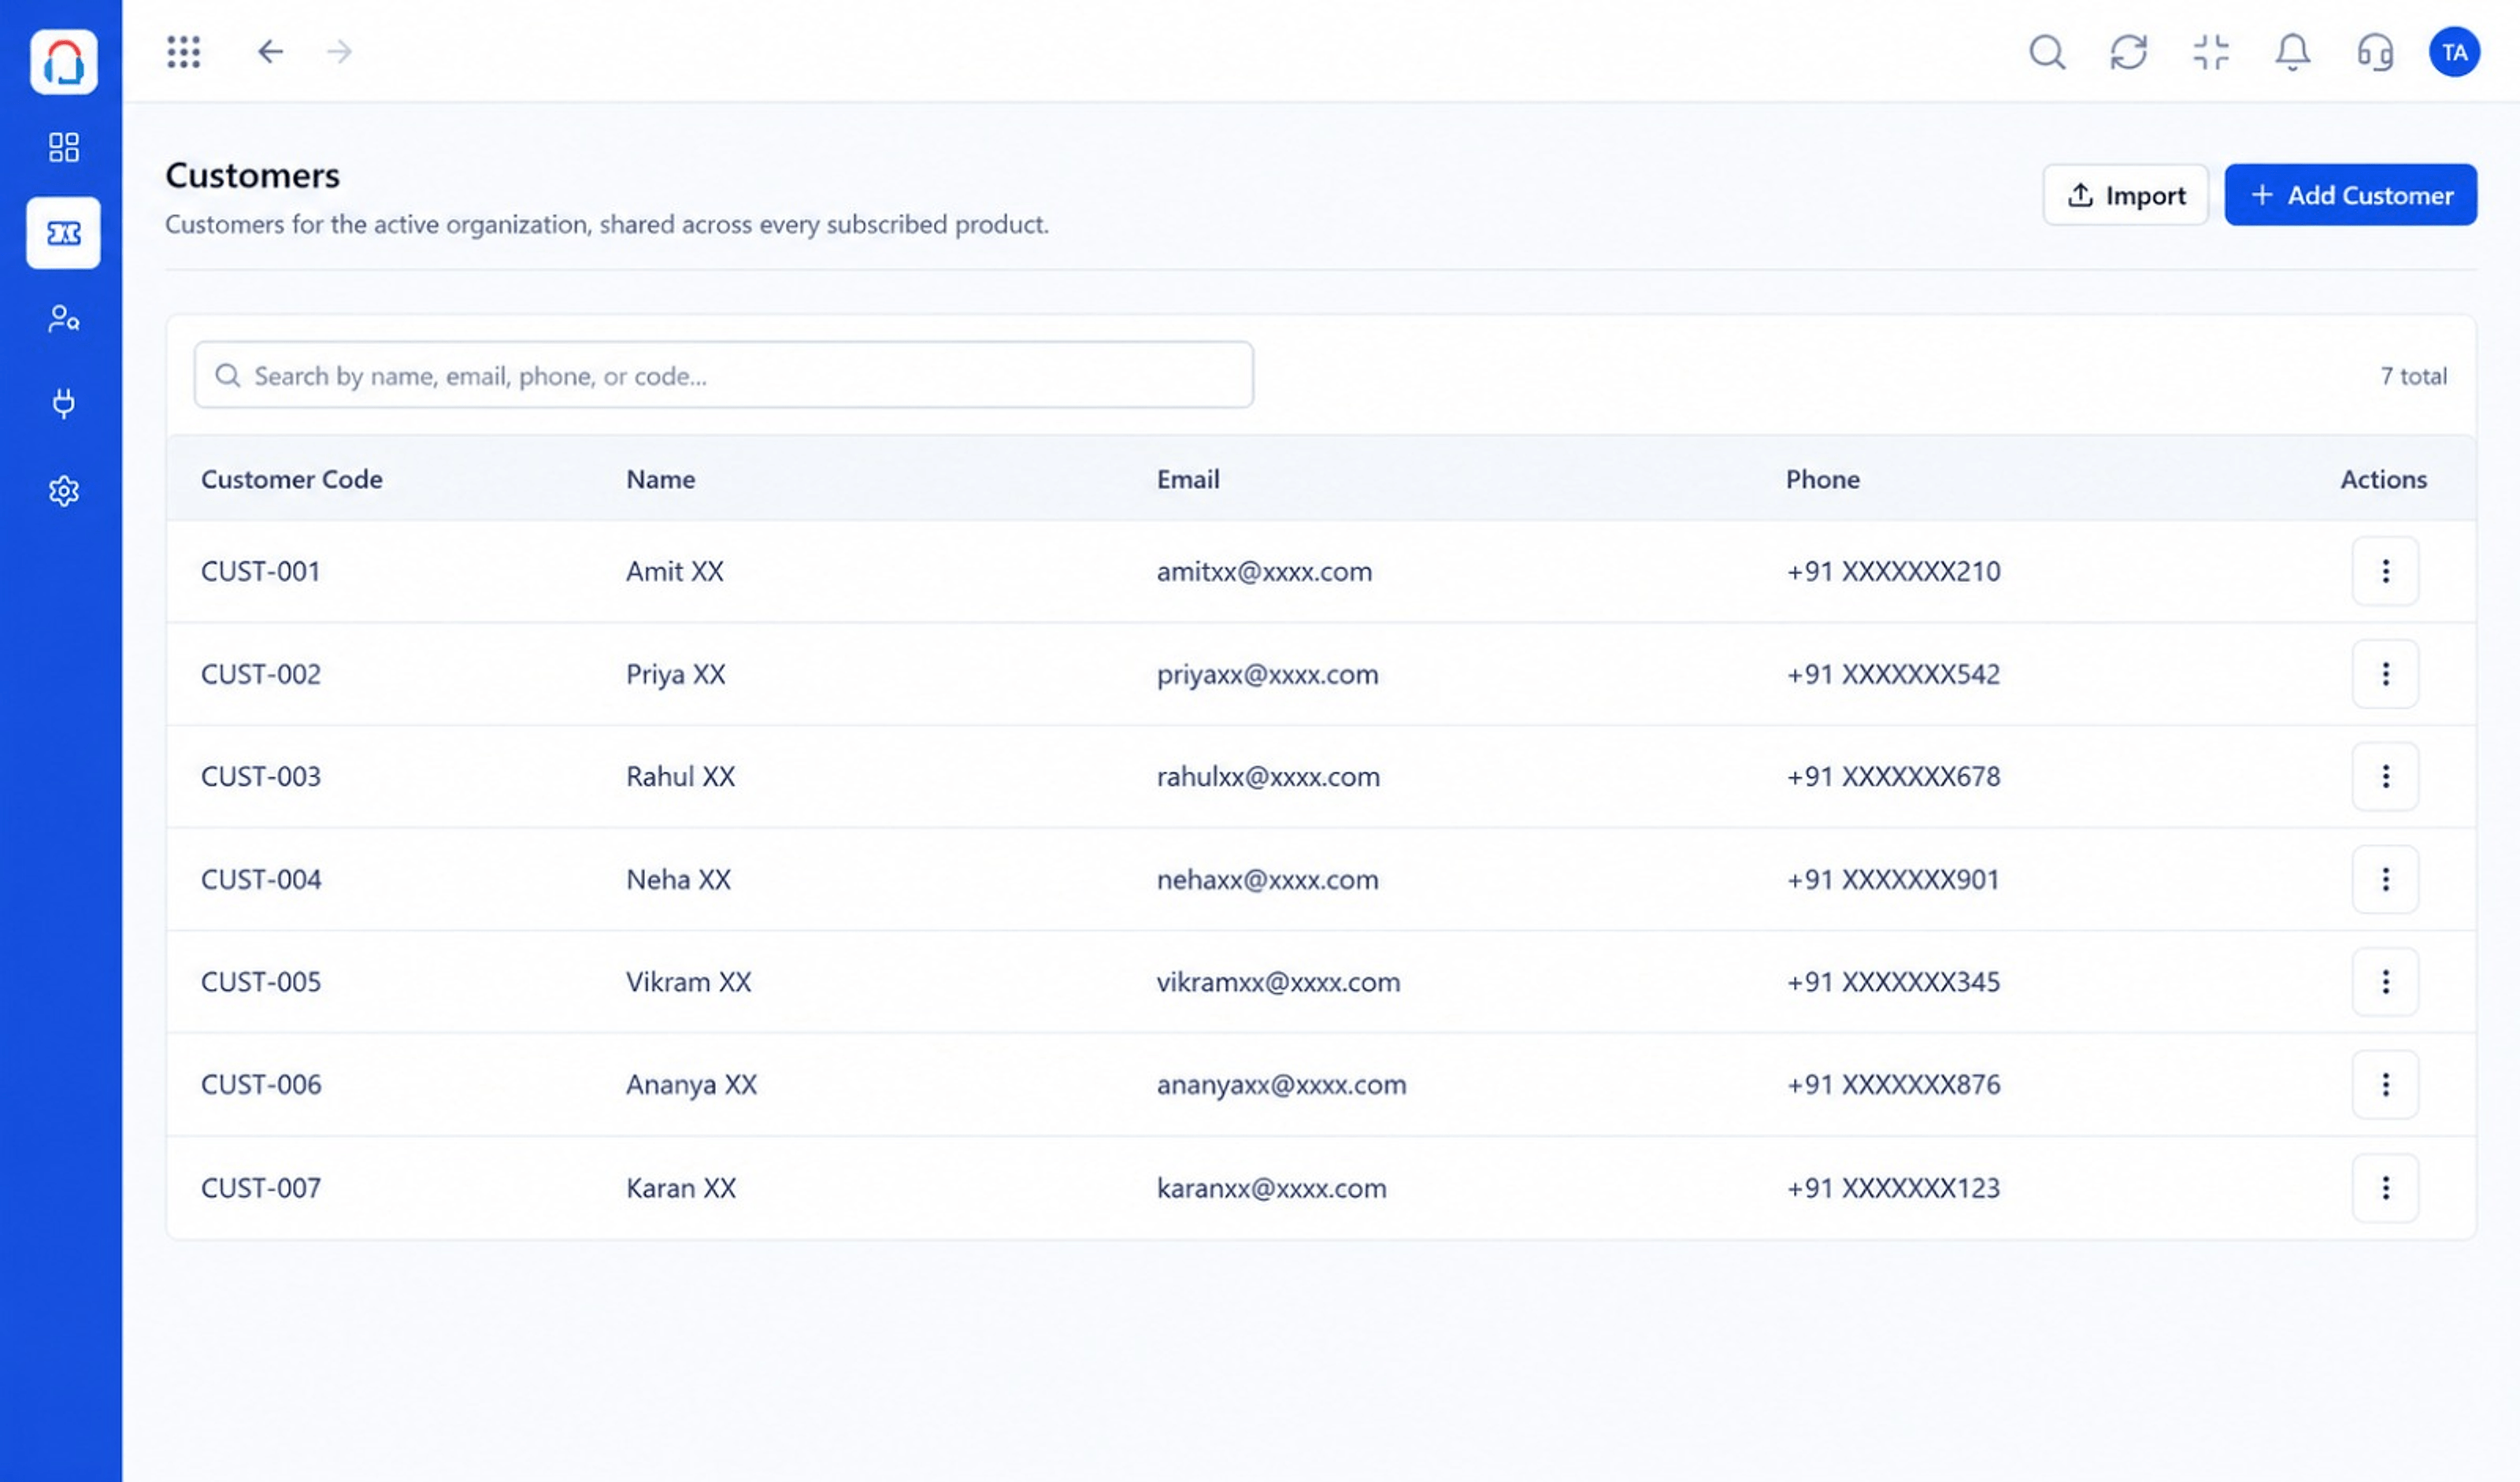Open the apps launcher dot grid
2520x1482 pixels.
(184, 52)
